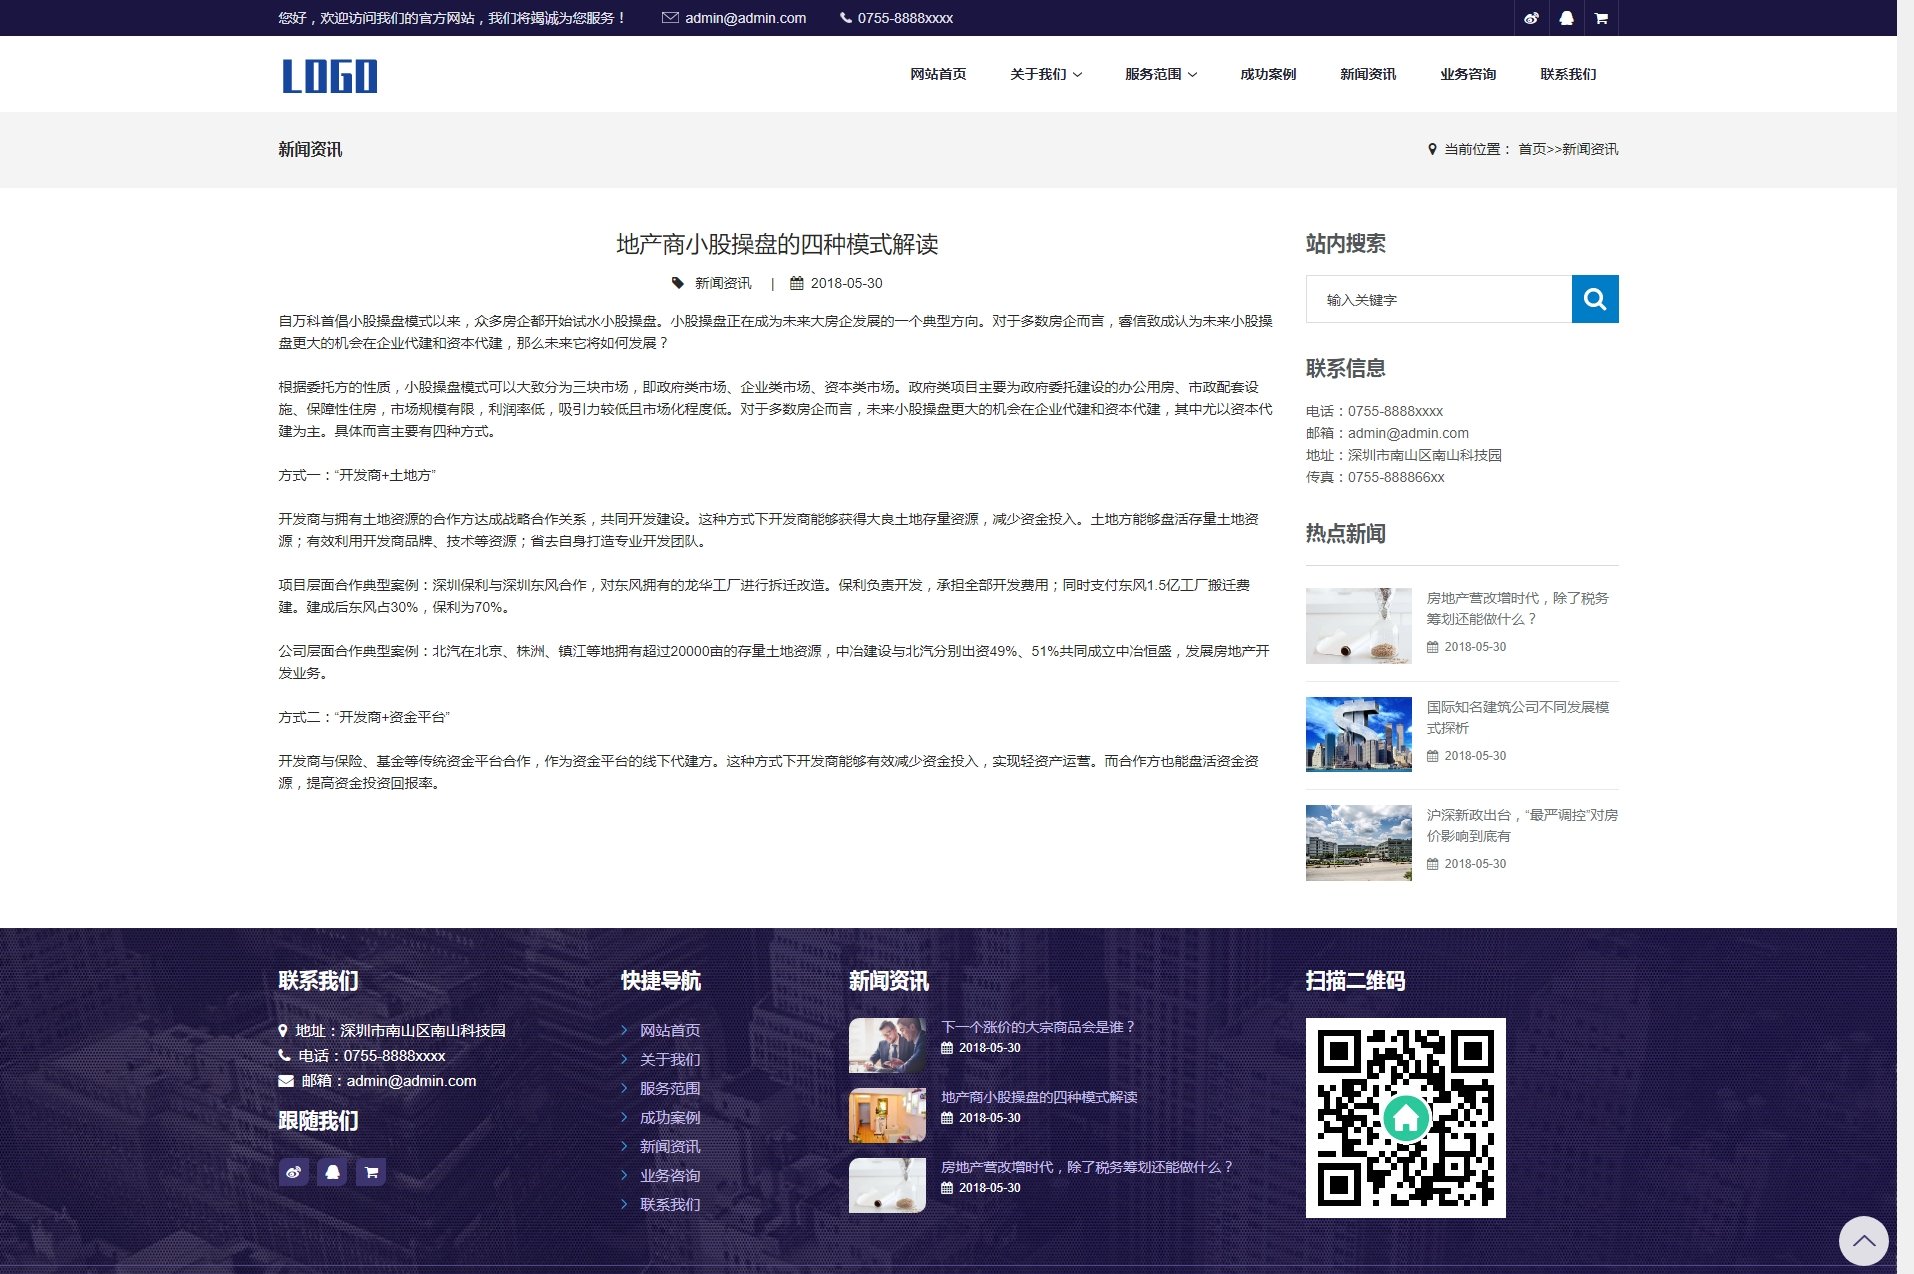Click the QQ bell icon in top bar
Image resolution: width=1914 pixels, height=1274 pixels.
[1566, 18]
